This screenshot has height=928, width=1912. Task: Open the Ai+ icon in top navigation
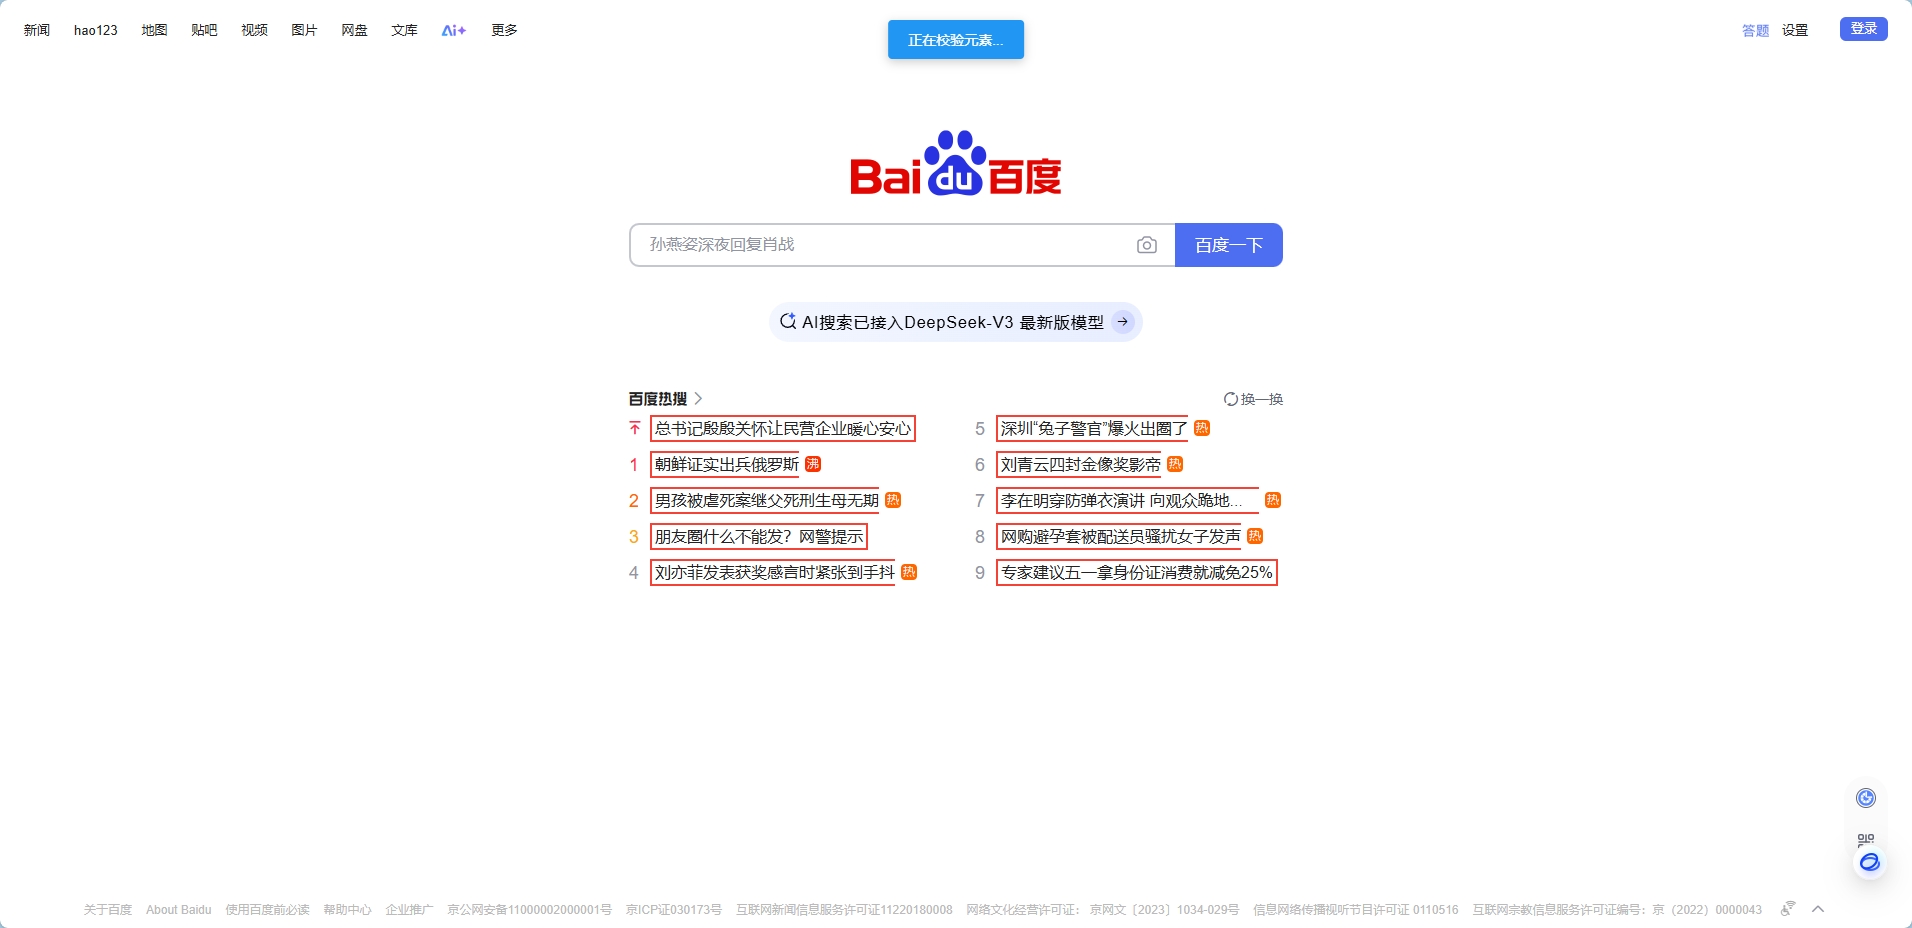click(454, 30)
